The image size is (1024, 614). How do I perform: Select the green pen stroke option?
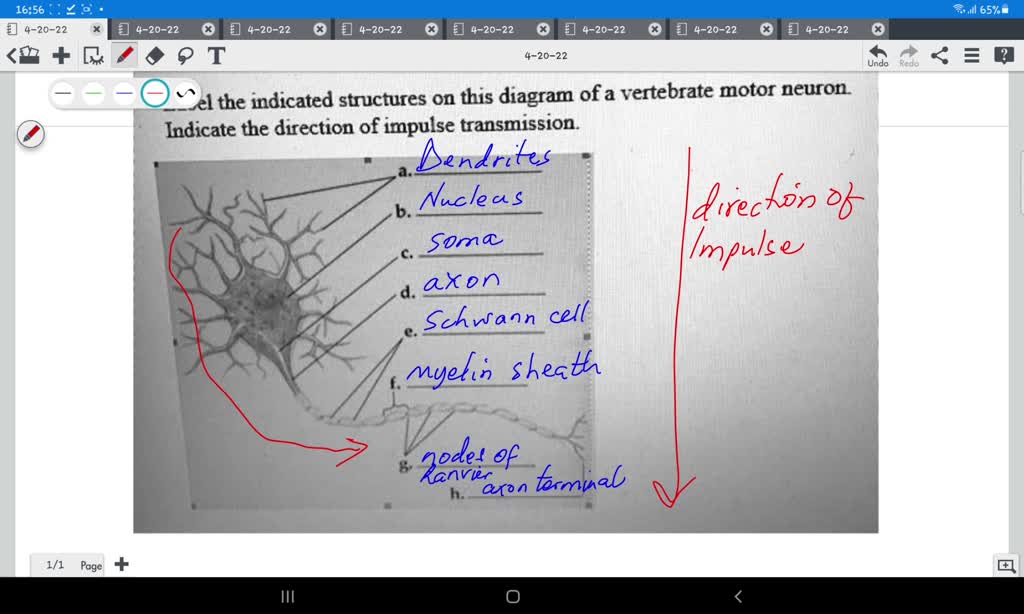tap(93, 92)
